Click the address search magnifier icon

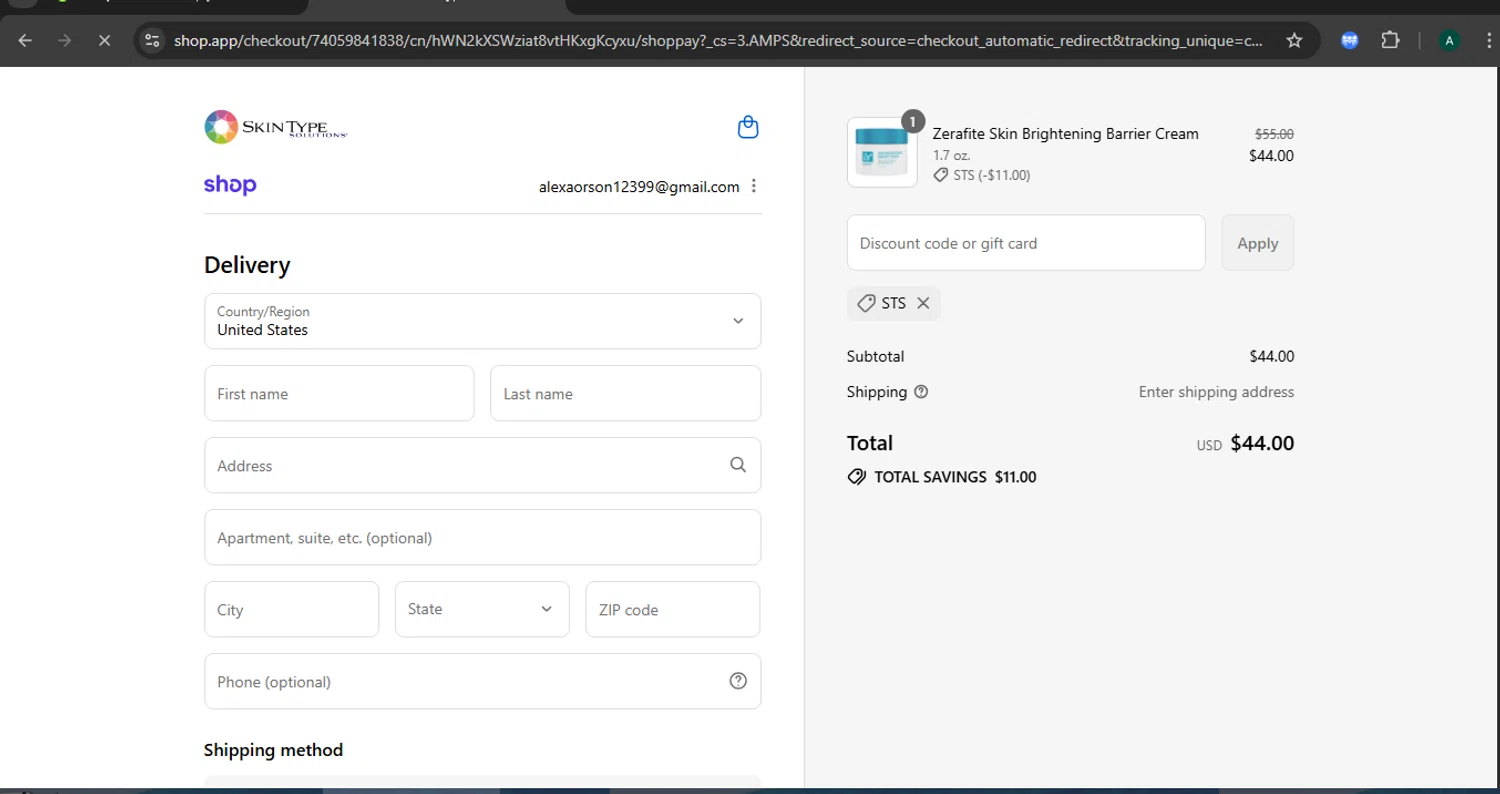[738, 465]
